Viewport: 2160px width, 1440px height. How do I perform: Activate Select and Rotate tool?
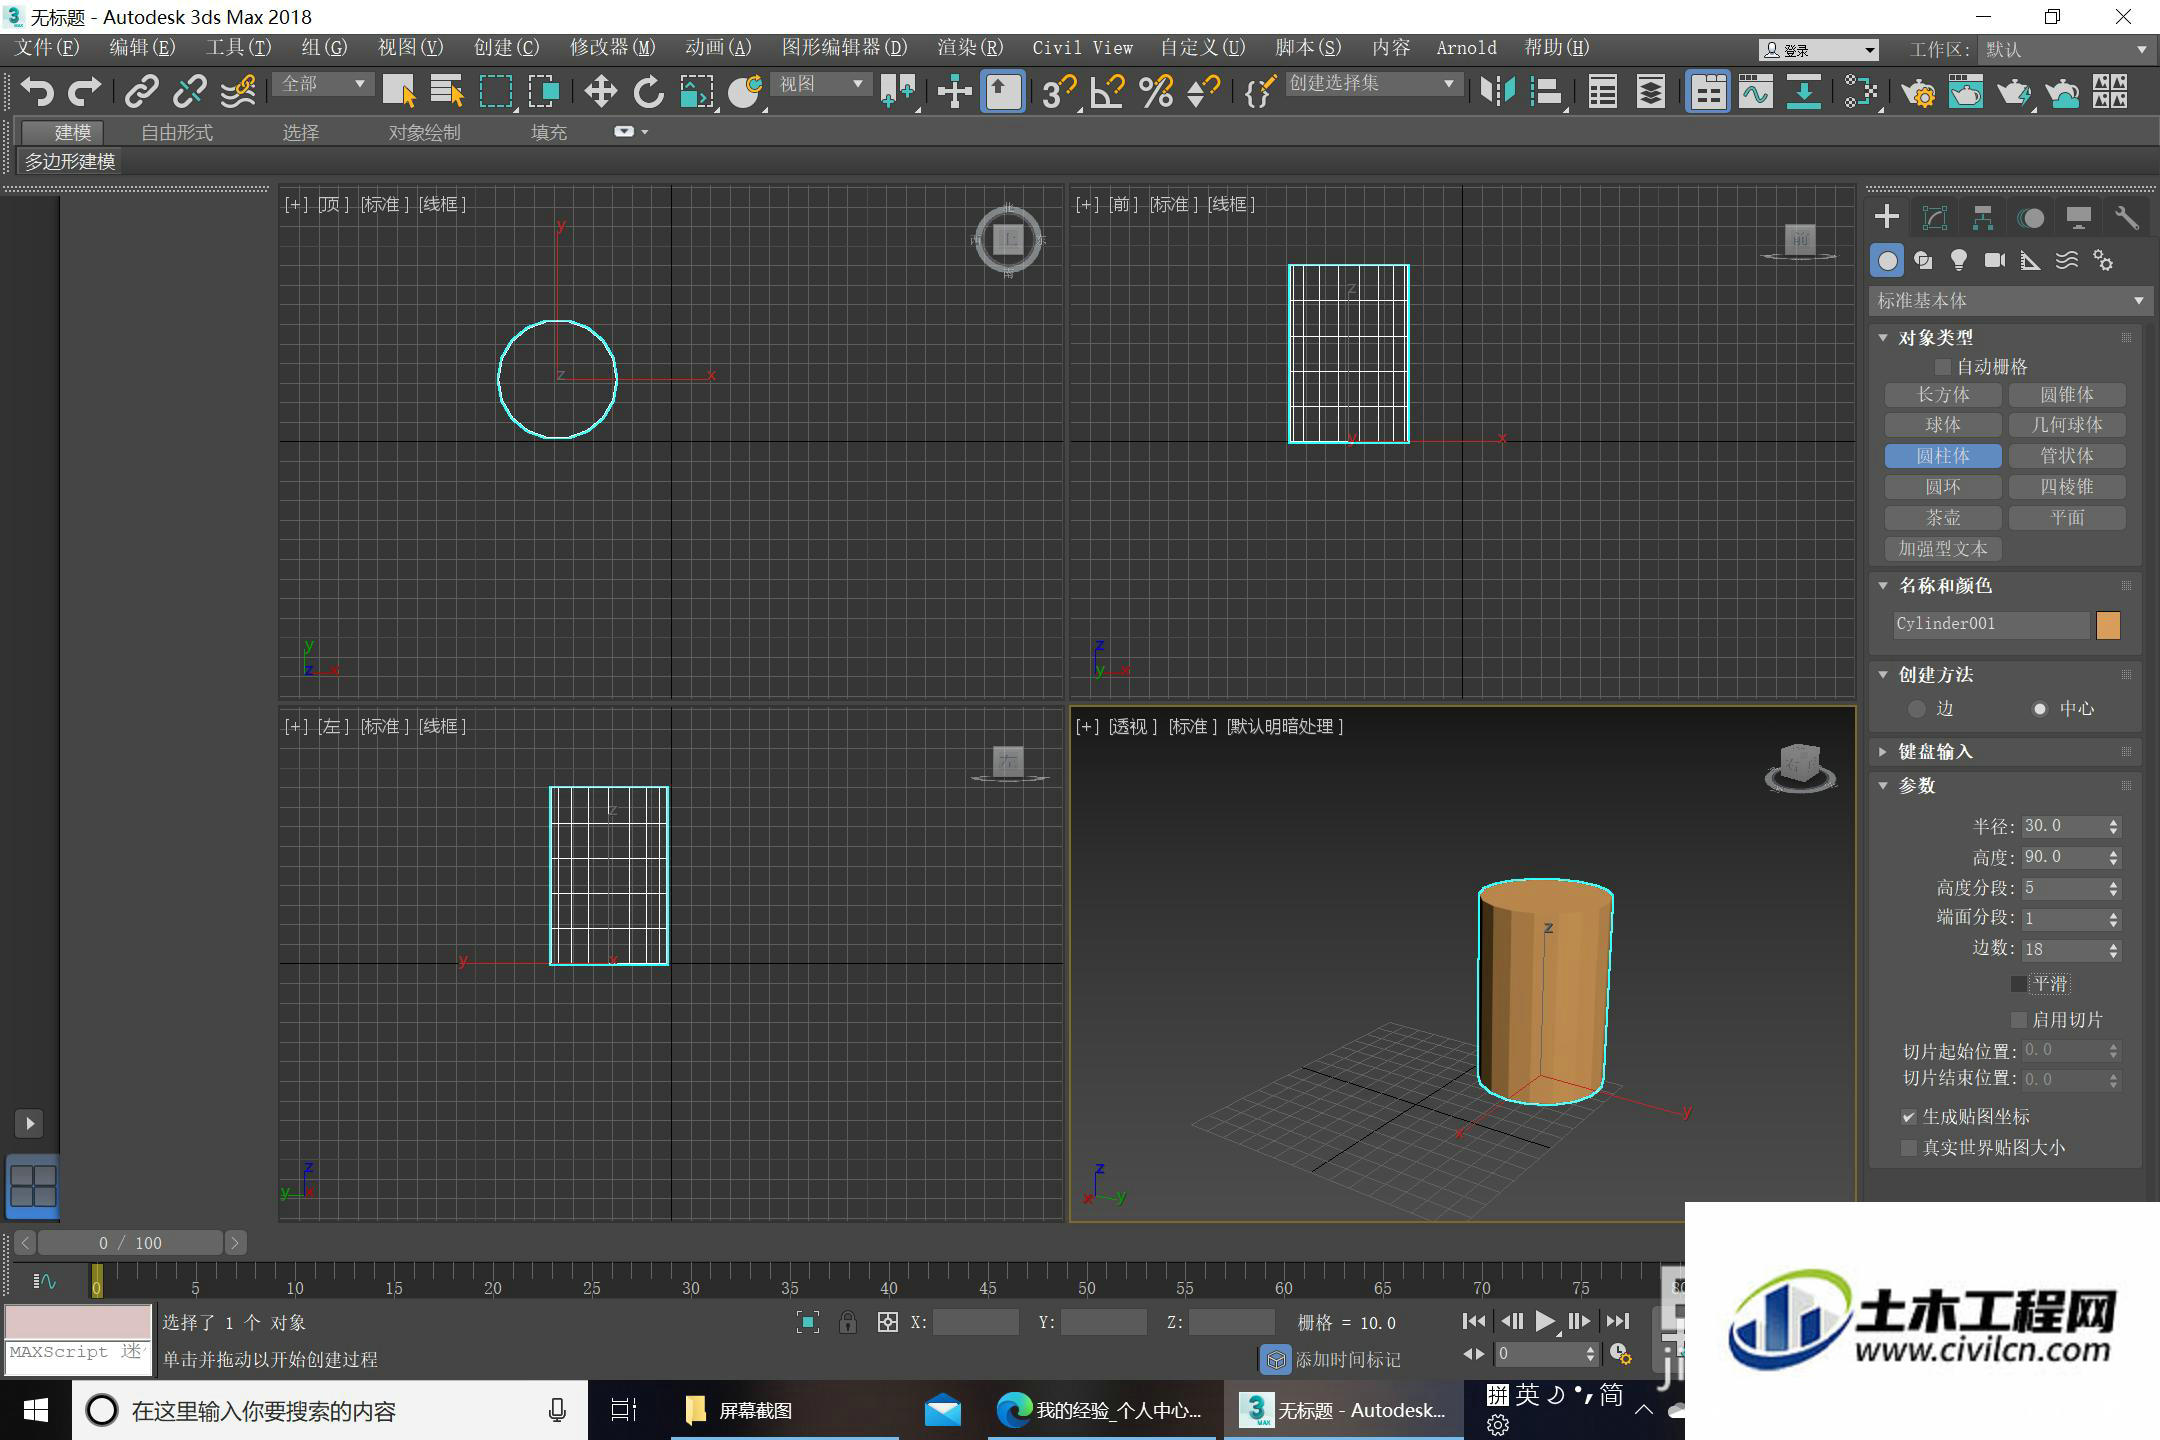[648, 92]
